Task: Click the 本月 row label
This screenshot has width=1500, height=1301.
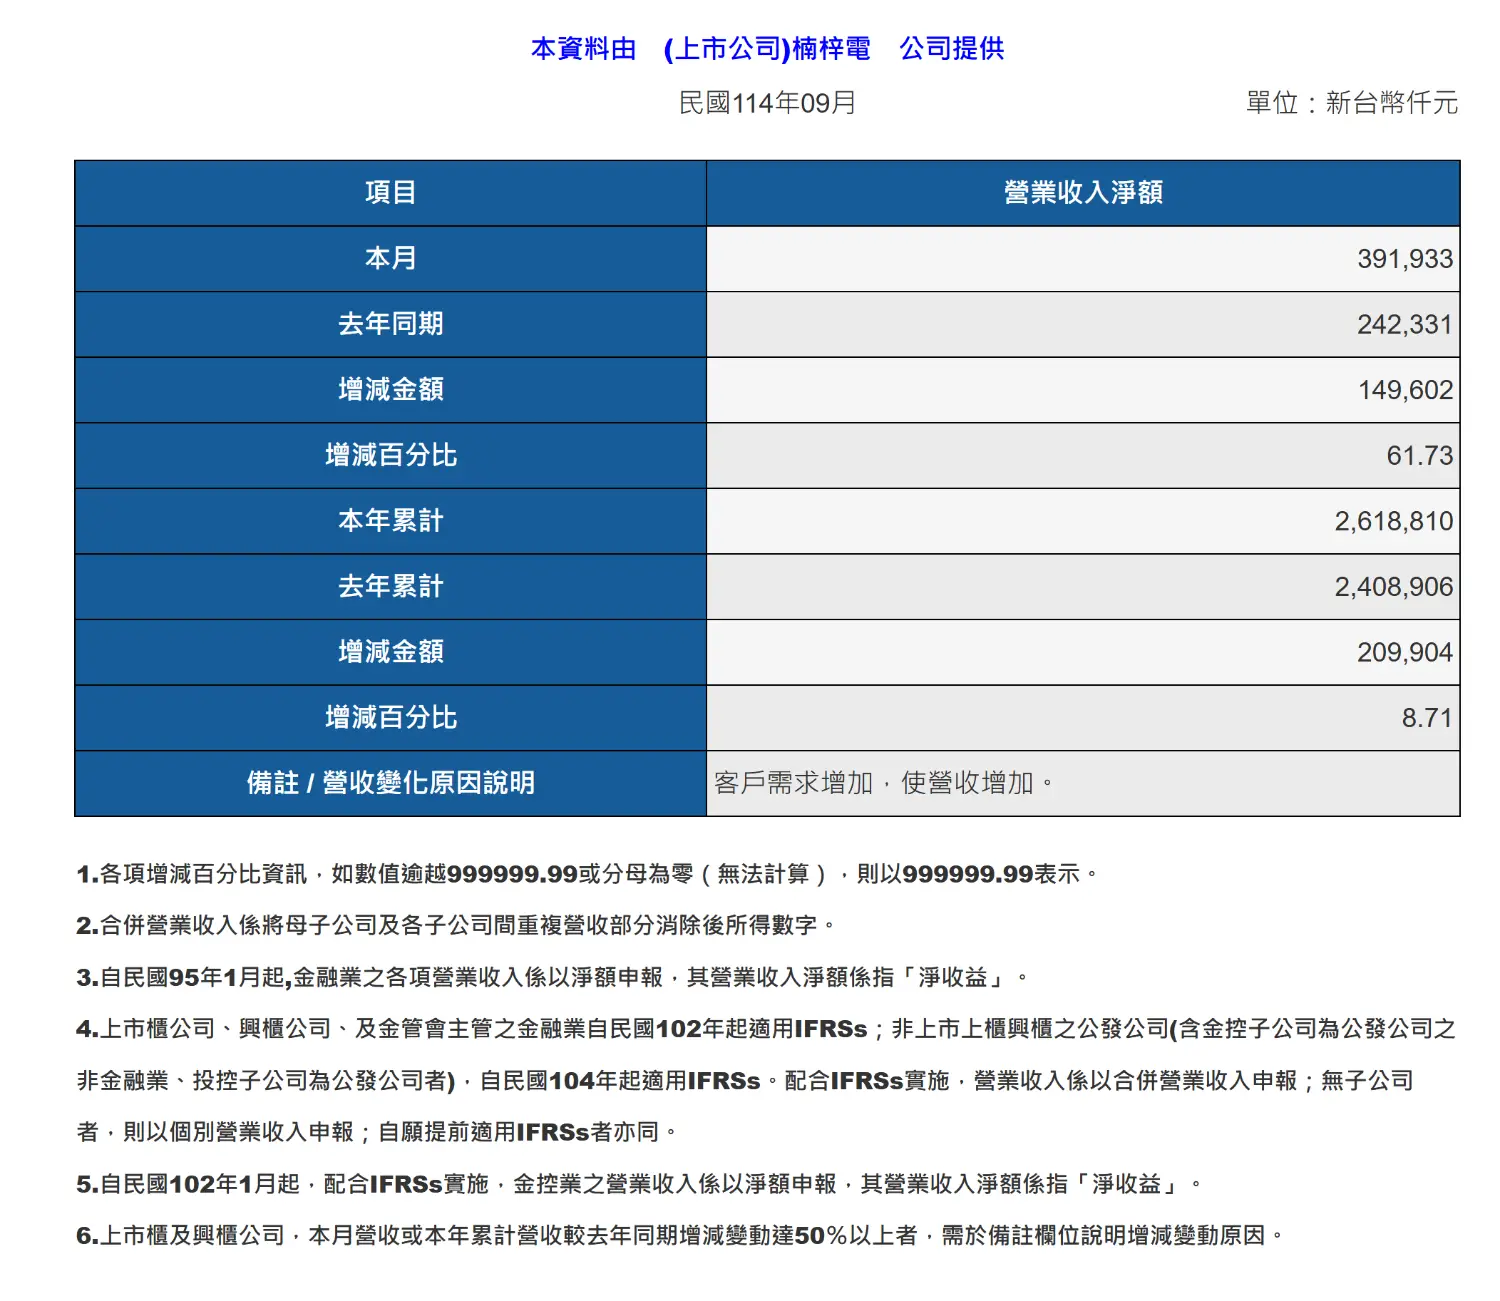Action: tap(390, 259)
